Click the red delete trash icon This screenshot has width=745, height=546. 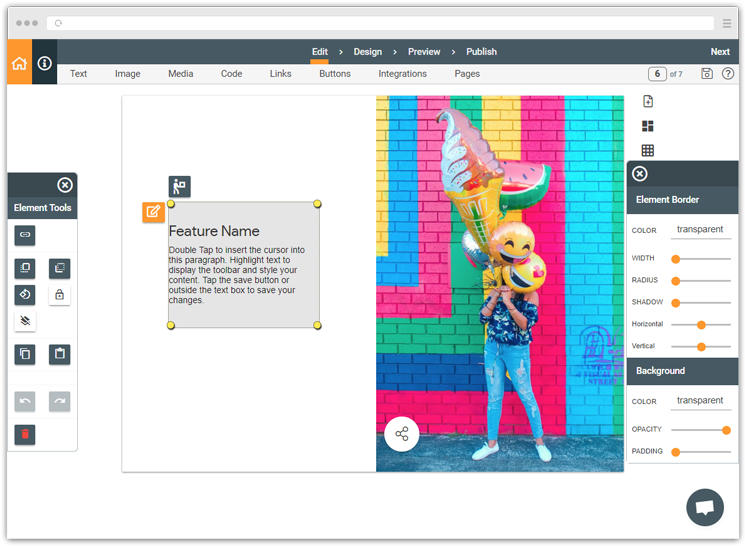point(25,435)
